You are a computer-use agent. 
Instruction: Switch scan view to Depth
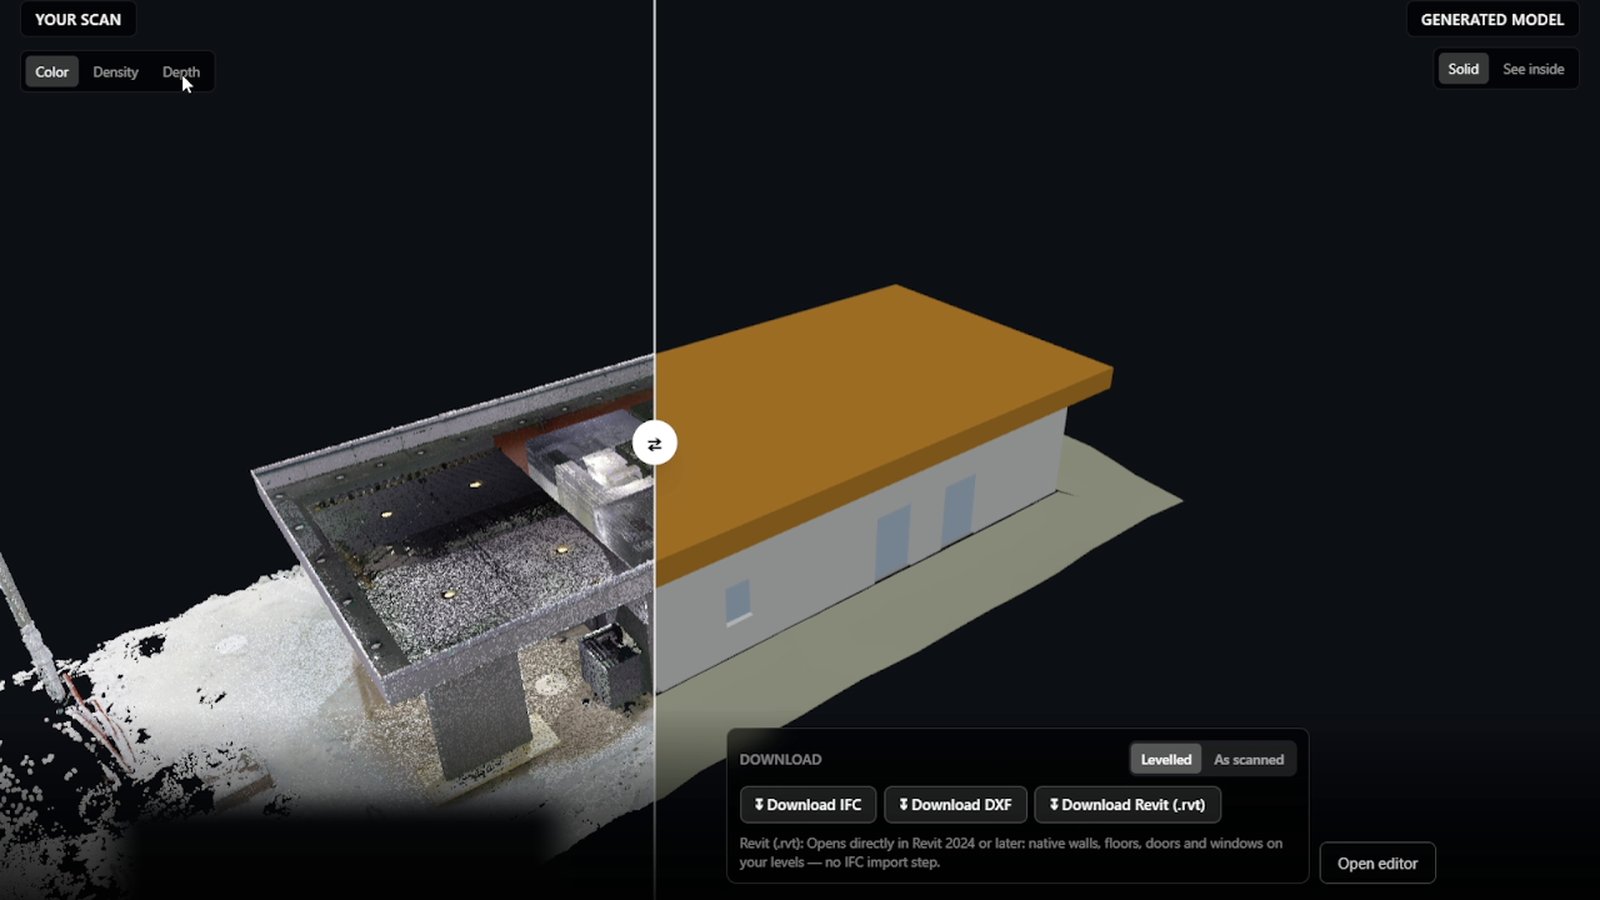coord(181,72)
